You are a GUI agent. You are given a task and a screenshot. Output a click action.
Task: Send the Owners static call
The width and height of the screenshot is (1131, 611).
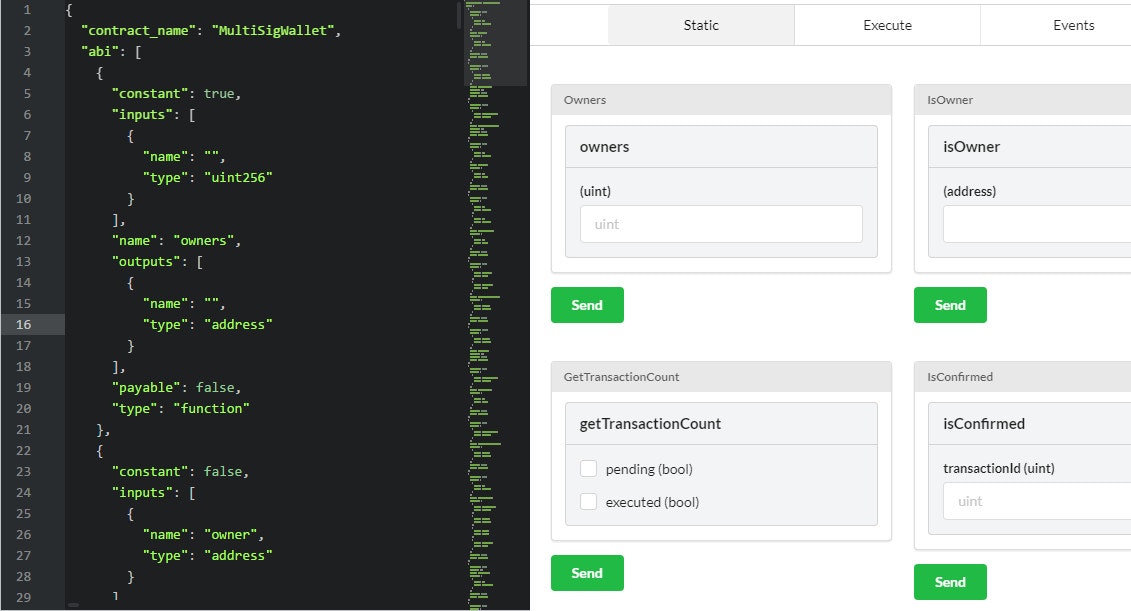click(x=587, y=305)
